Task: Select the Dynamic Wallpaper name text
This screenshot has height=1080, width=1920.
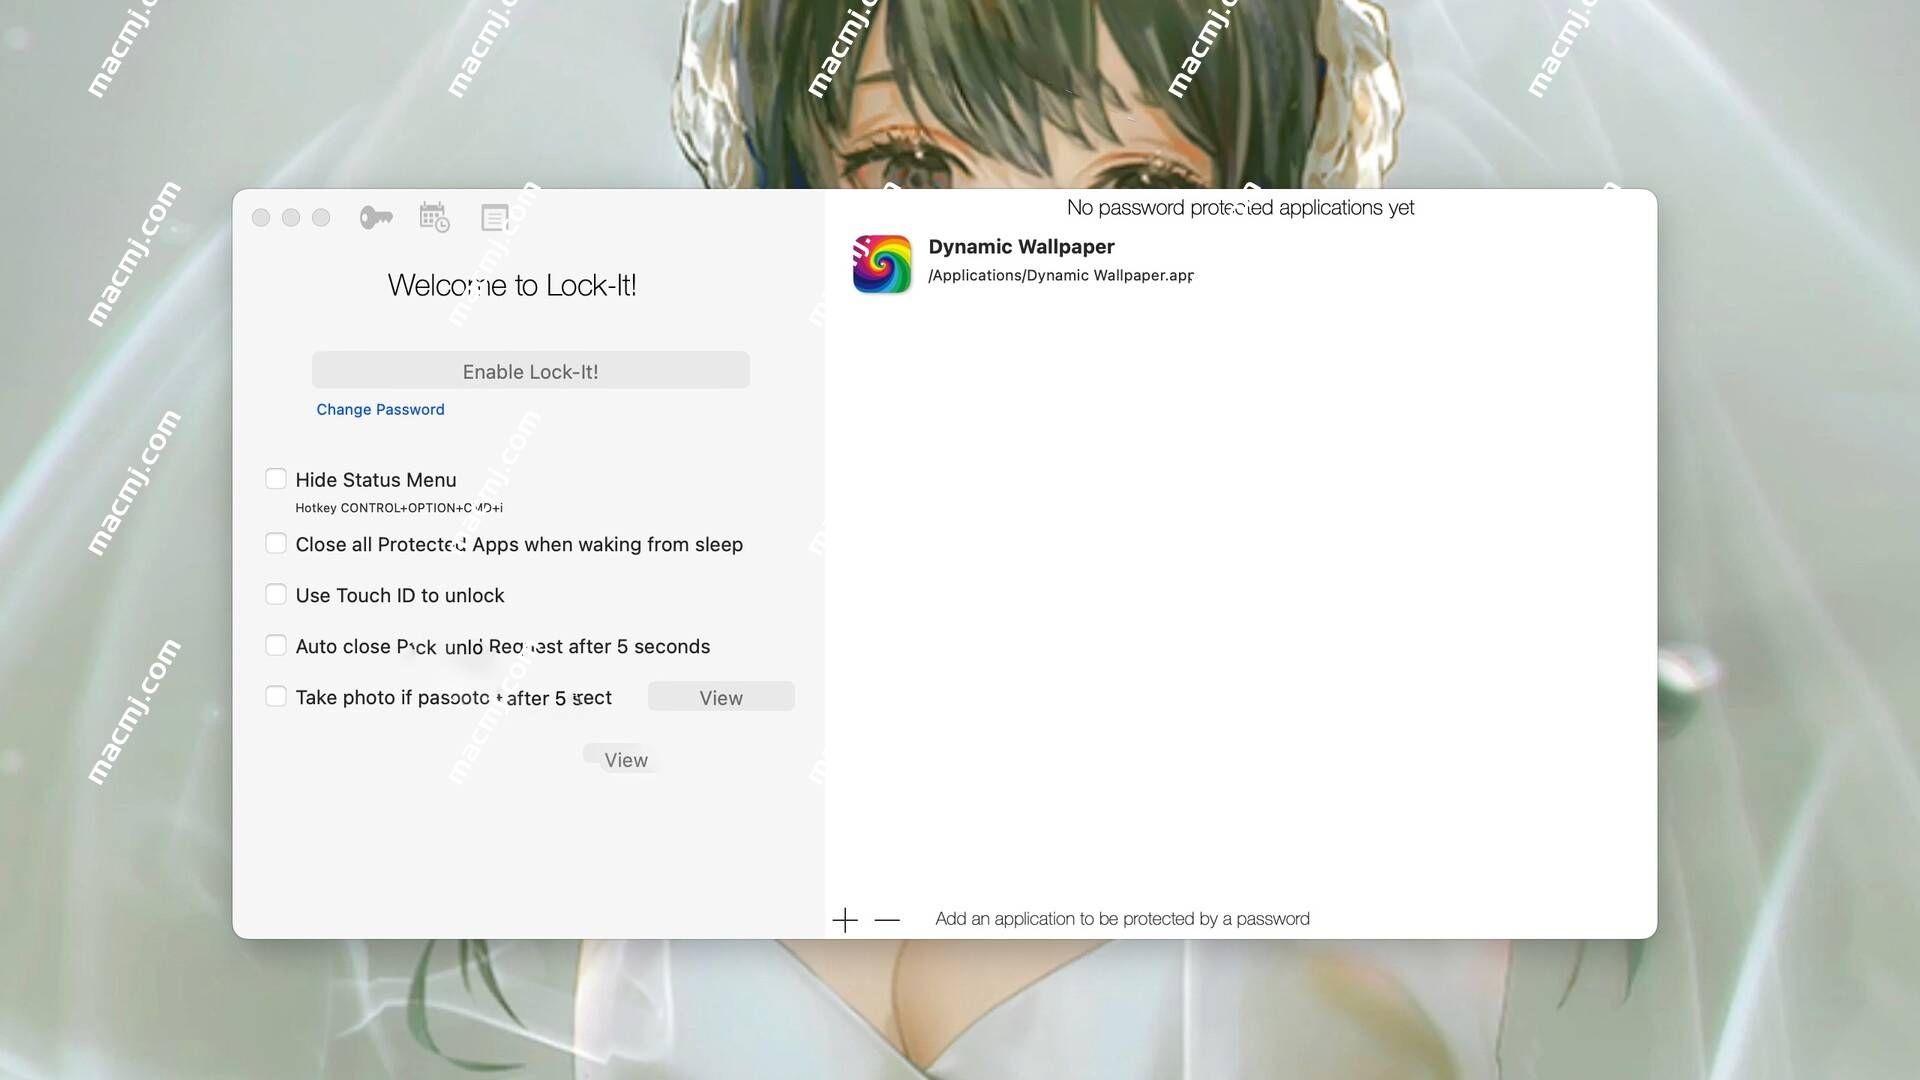Action: click(1021, 246)
